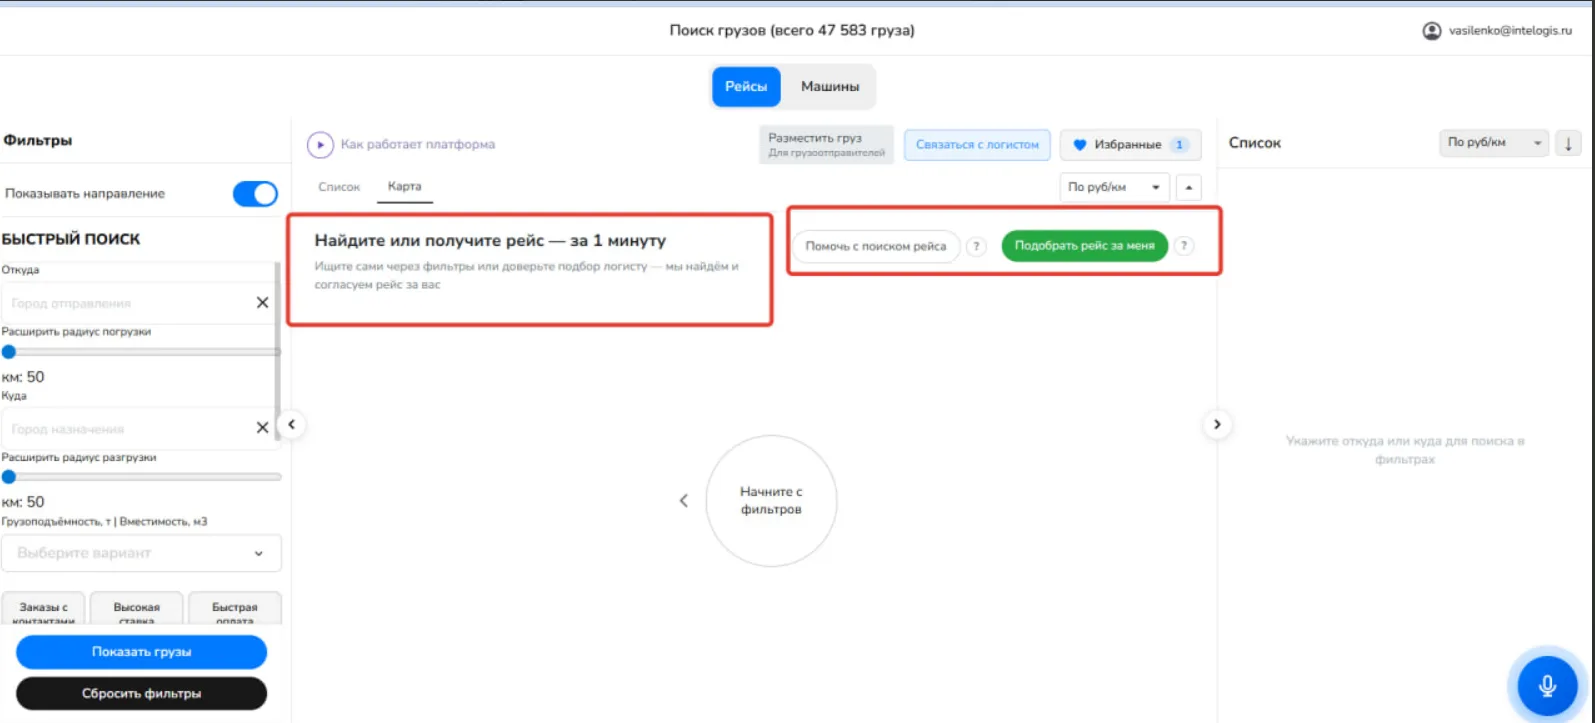Switch to the Рейсы tab
1595x723 pixels.
coord(746,87)
